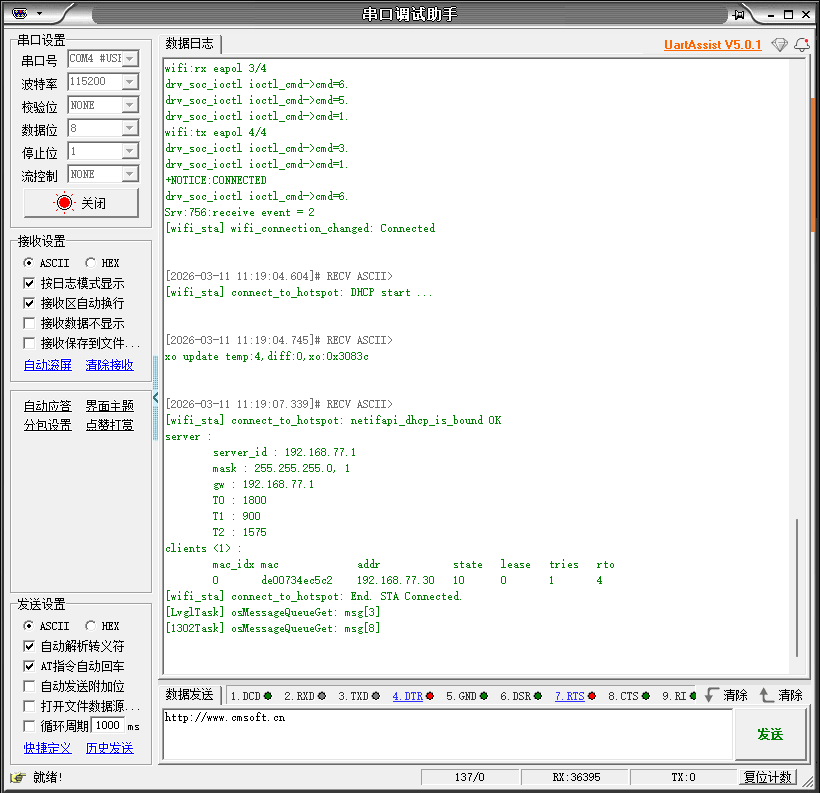Enable 自动发送附加位 checkbox
The image size is (820, 793).
(x=29, y=686)
